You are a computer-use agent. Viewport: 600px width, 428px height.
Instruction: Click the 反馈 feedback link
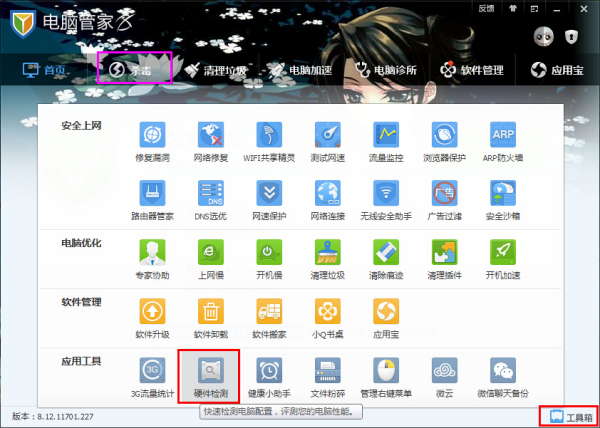click(x=486, y=9)
